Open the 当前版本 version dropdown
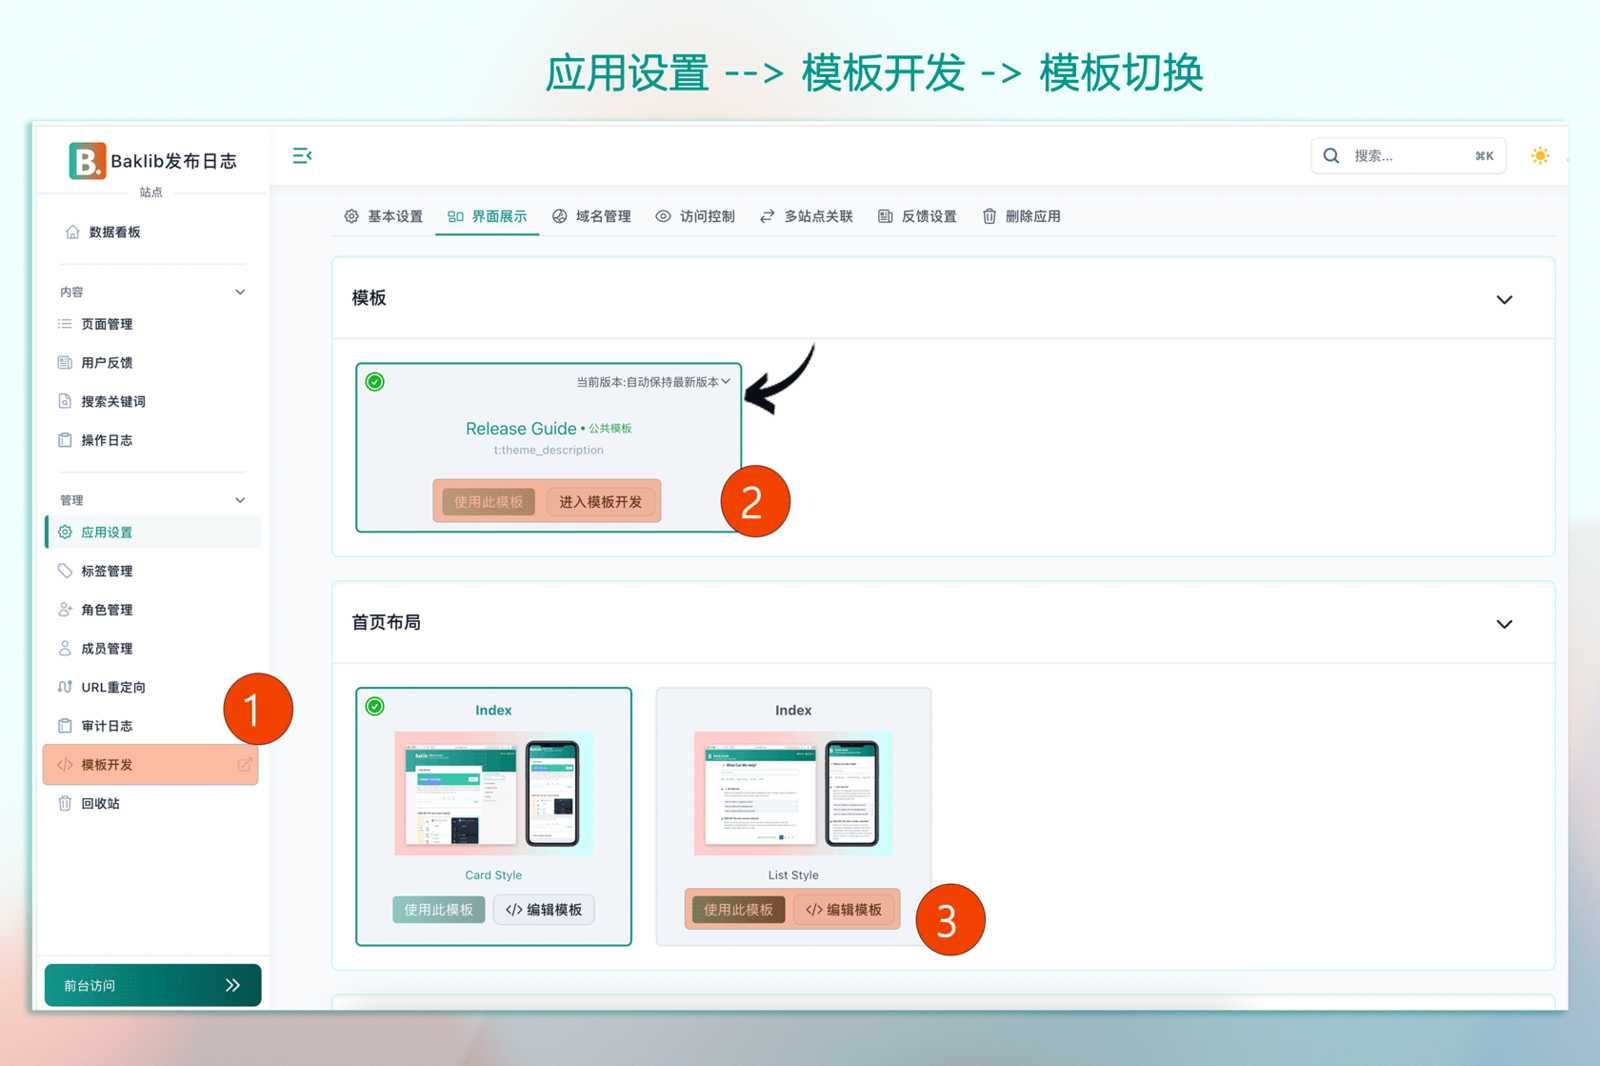The width and height of the screenshot is (1600, 1066). (653, 382)
